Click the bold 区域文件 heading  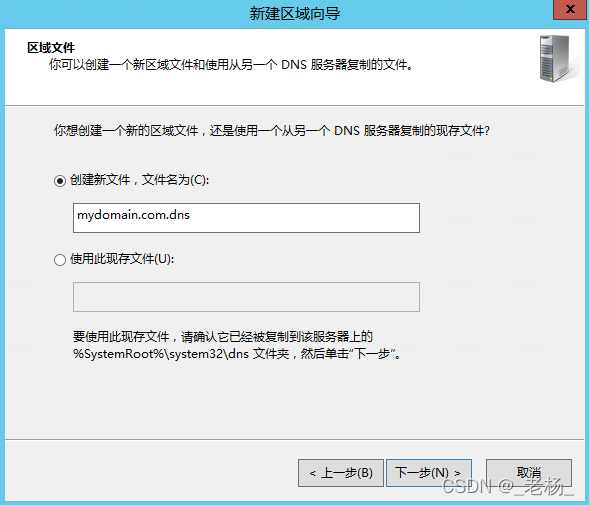(x=51, y=48)
